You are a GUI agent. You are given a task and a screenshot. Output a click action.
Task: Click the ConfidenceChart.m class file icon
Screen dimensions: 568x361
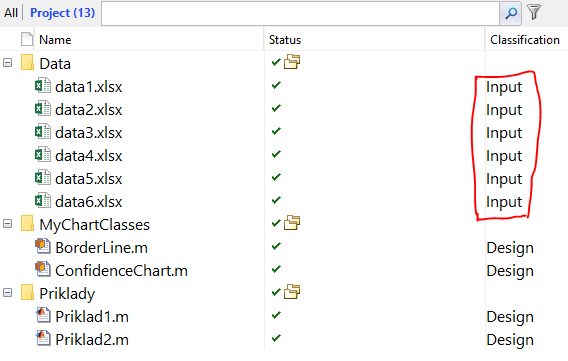[x=43, y=270]
